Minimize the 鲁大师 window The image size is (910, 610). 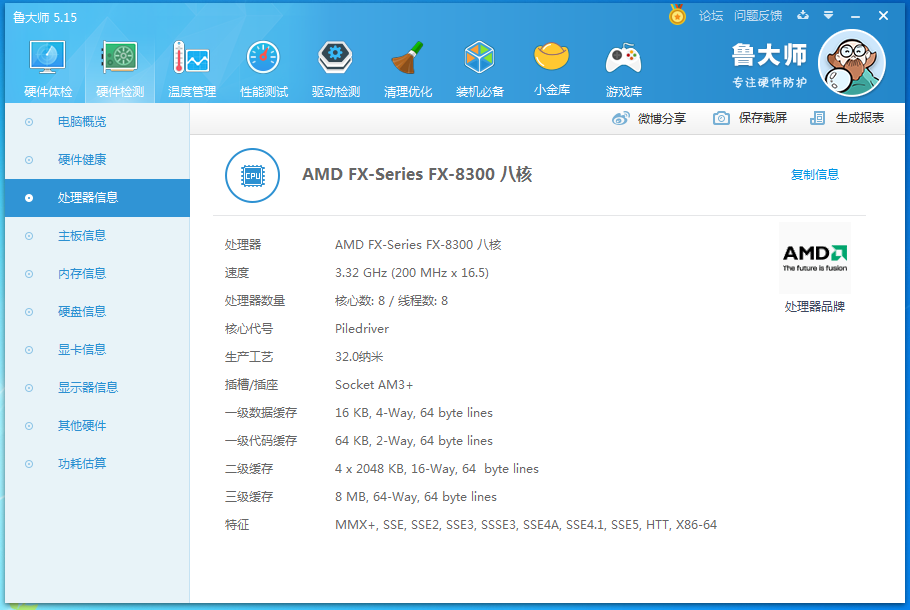pos(855,16)
